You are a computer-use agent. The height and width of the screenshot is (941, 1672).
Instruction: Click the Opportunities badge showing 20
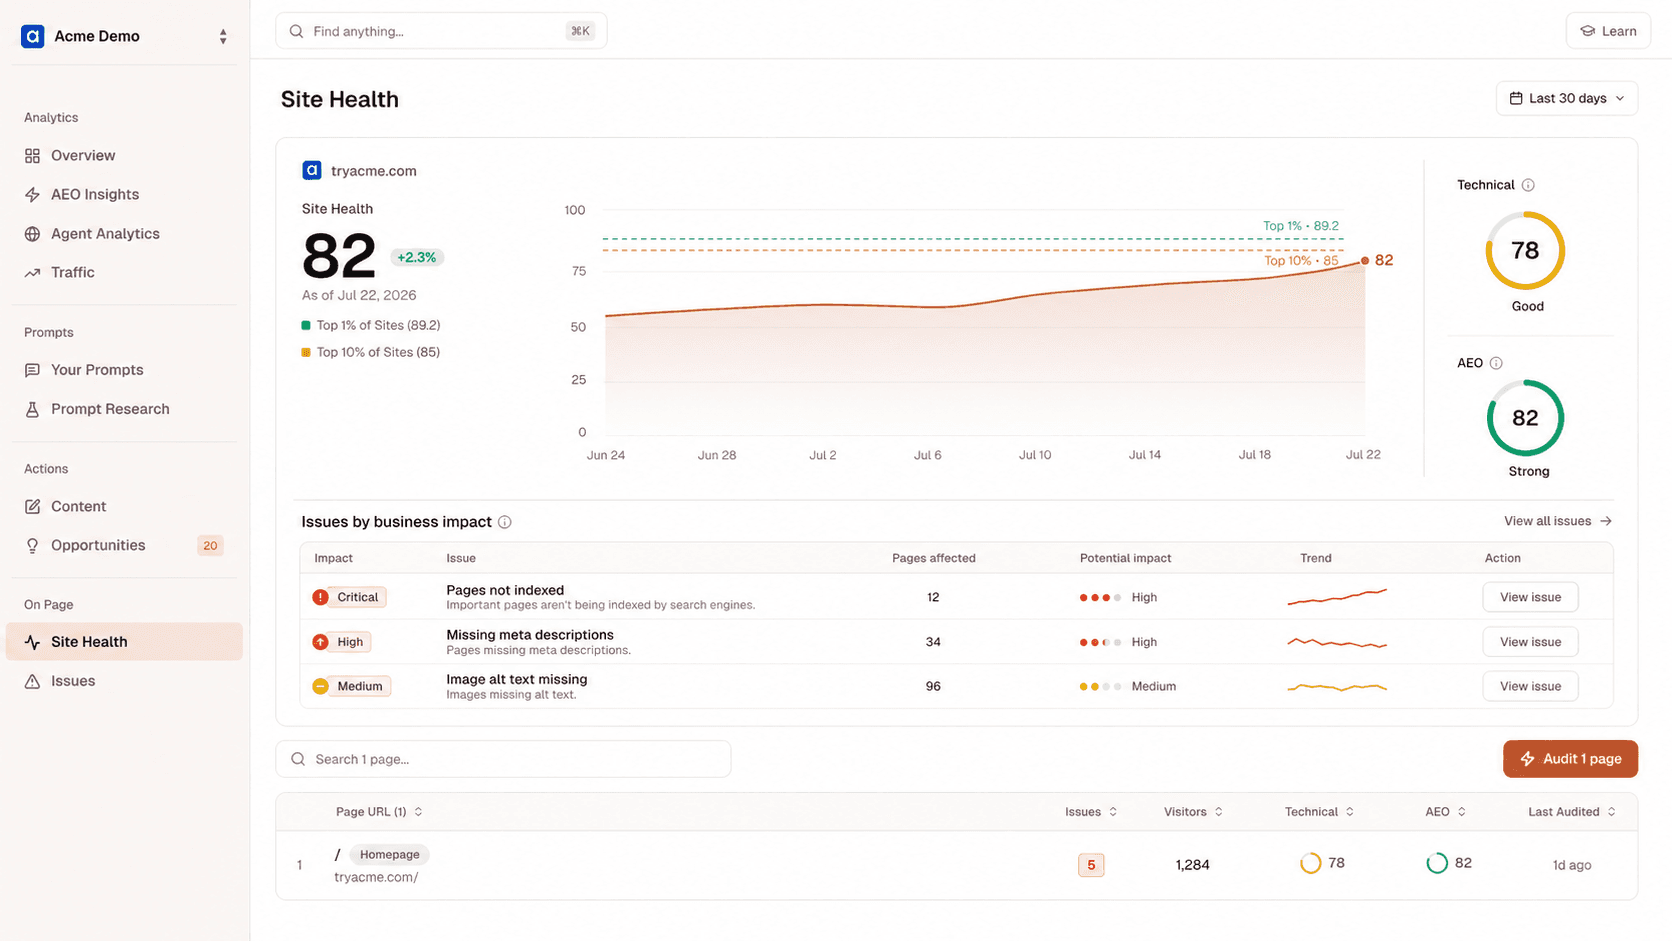click(210, 545)
